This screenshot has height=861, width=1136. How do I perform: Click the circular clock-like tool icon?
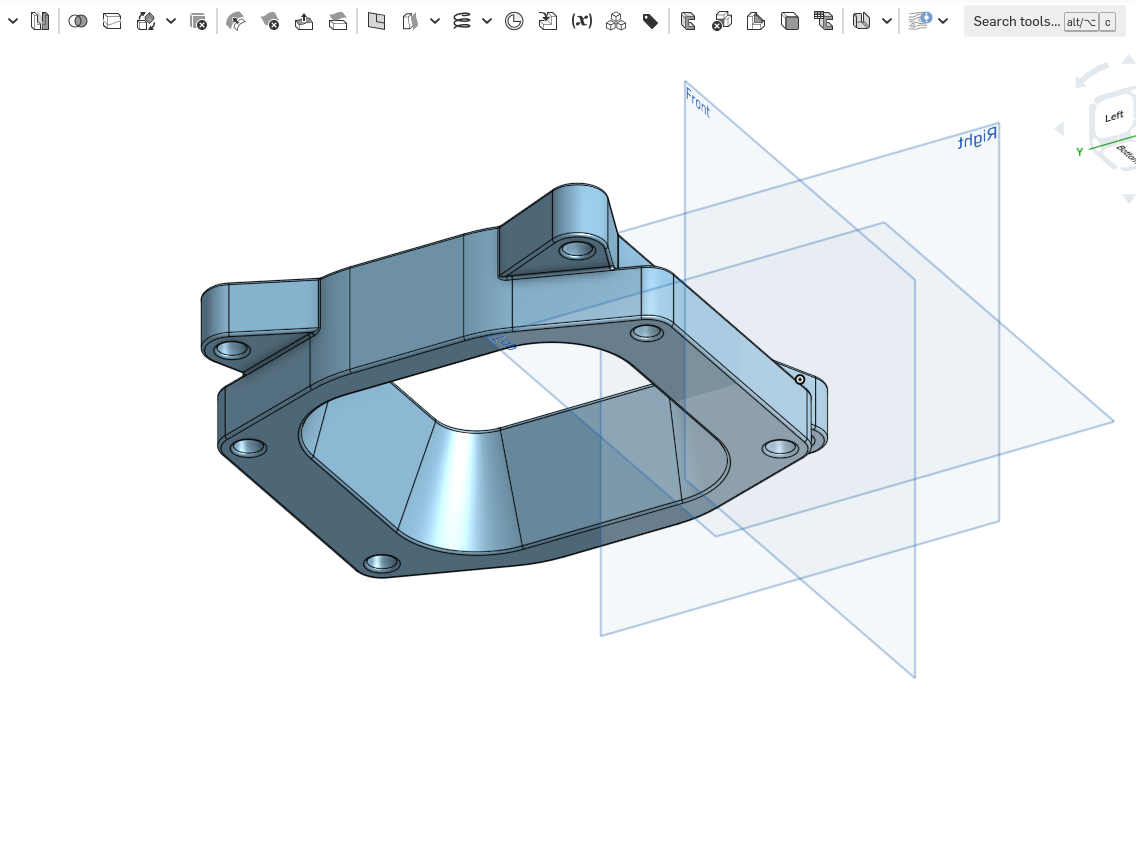point(514,21)
